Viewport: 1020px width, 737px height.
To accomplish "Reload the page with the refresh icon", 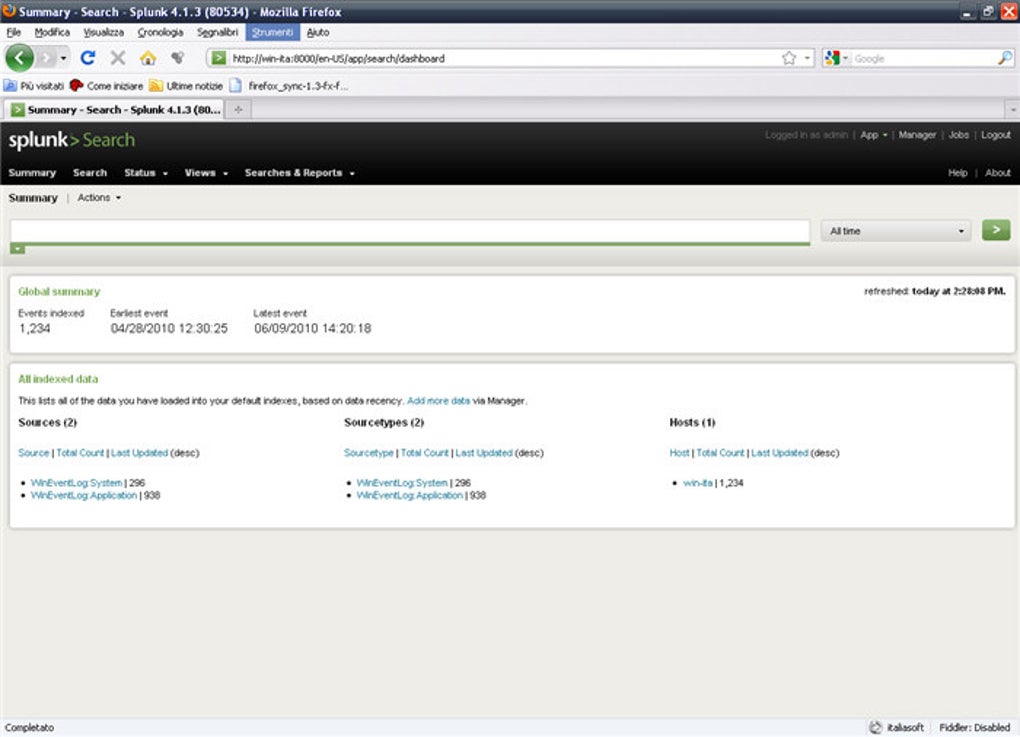I will 88,57.
